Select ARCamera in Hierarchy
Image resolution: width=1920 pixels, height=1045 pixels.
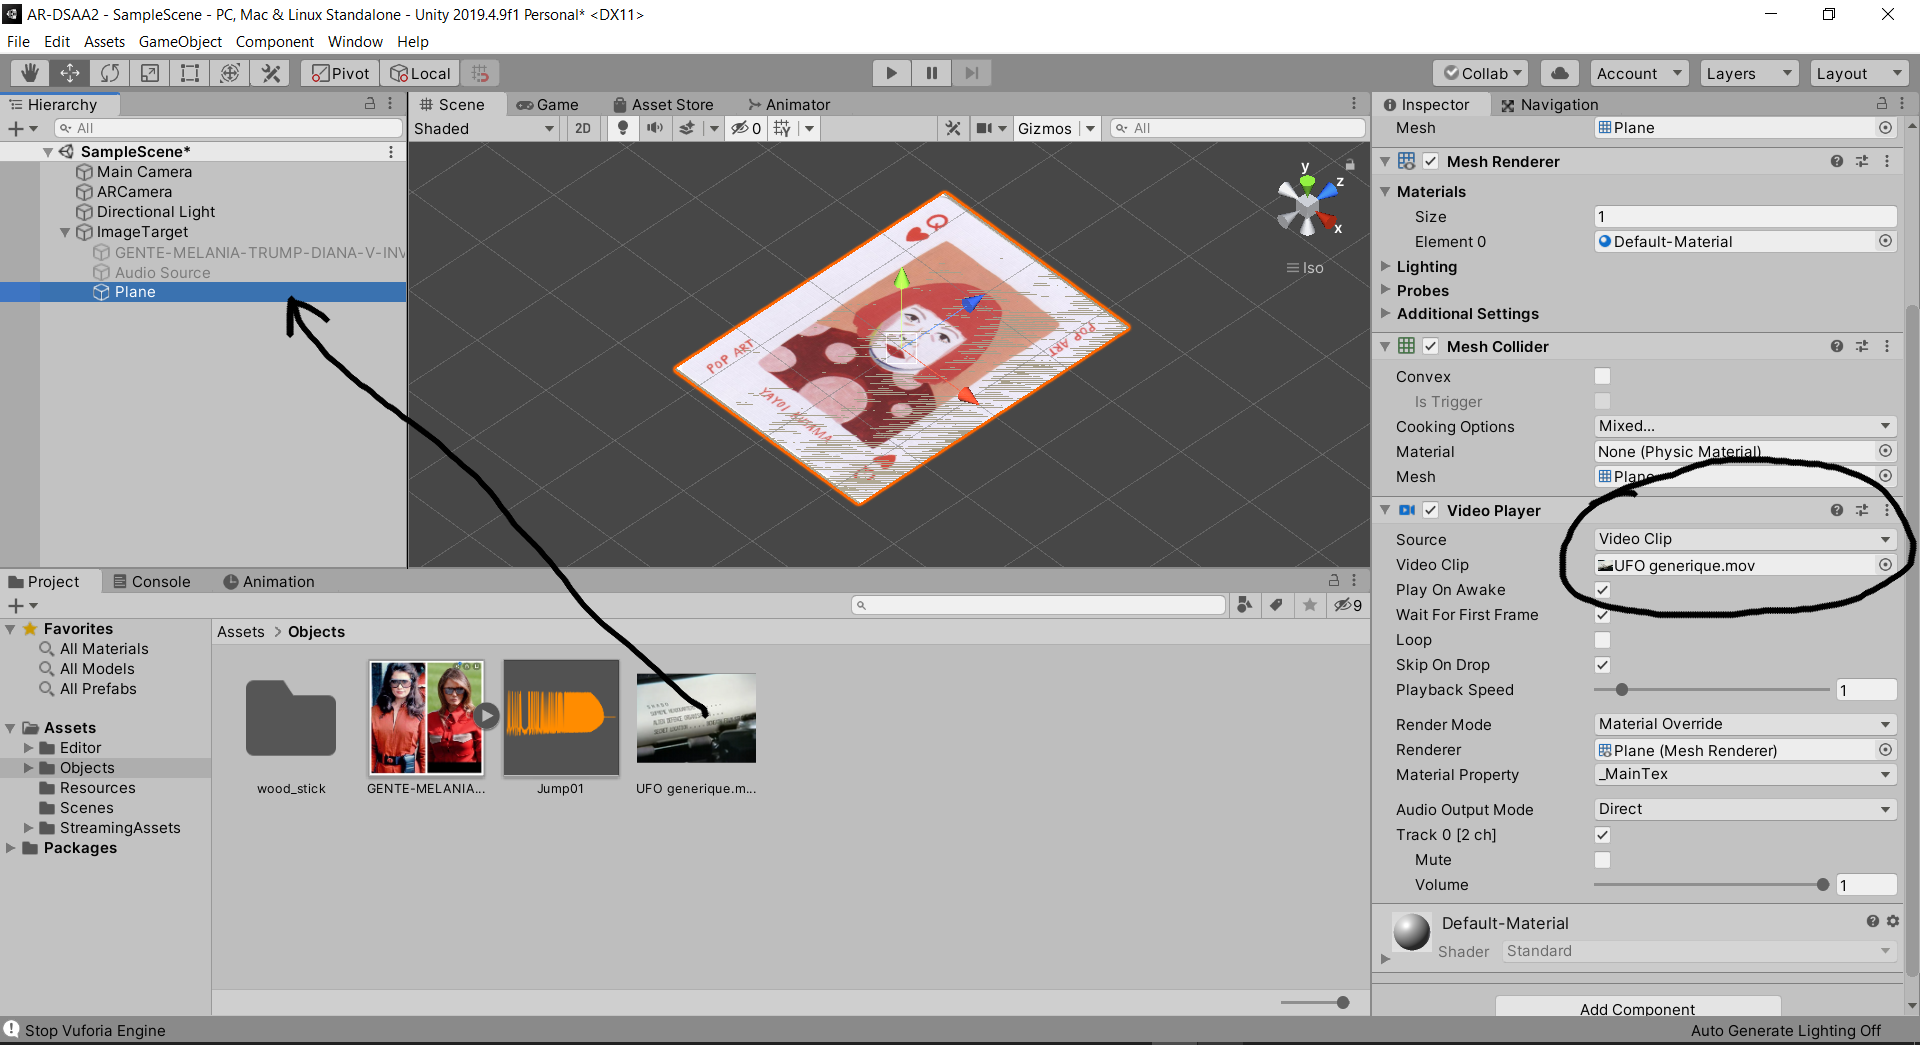[x=134, y=192]
